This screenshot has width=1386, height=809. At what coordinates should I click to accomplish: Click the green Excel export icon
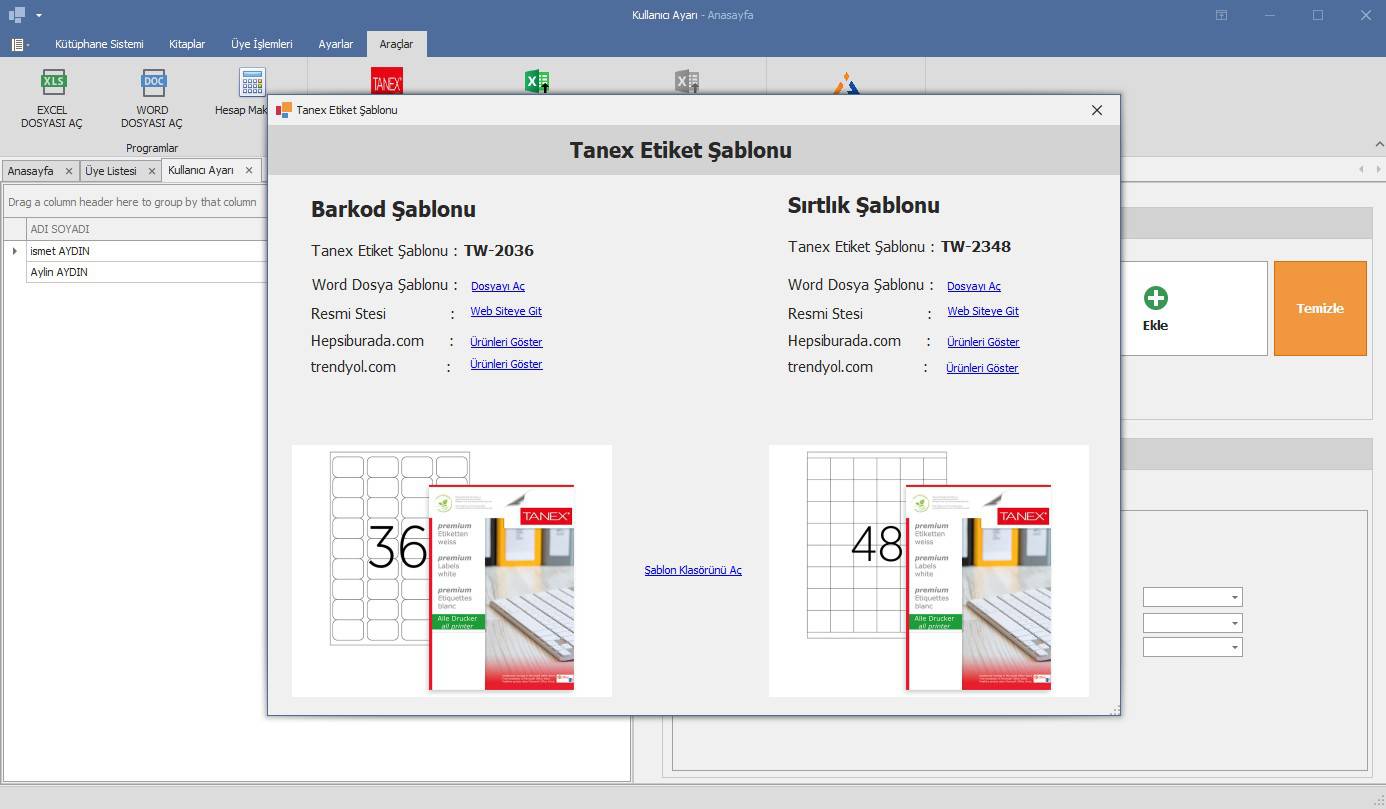[x=537, y=82]
